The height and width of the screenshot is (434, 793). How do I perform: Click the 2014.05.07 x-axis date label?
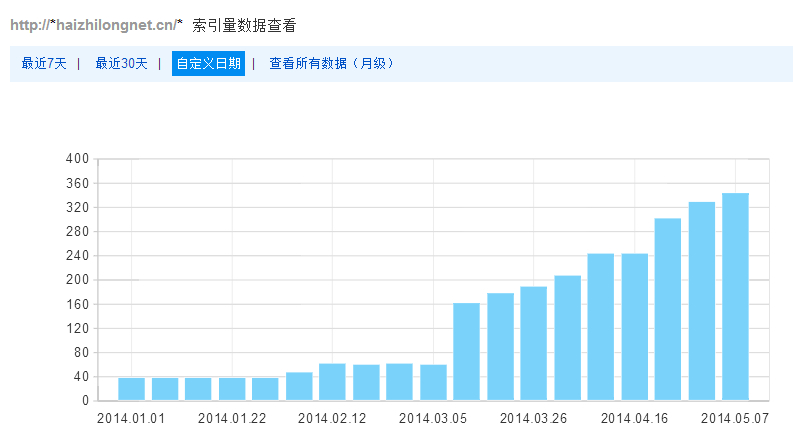pos(735,418)
